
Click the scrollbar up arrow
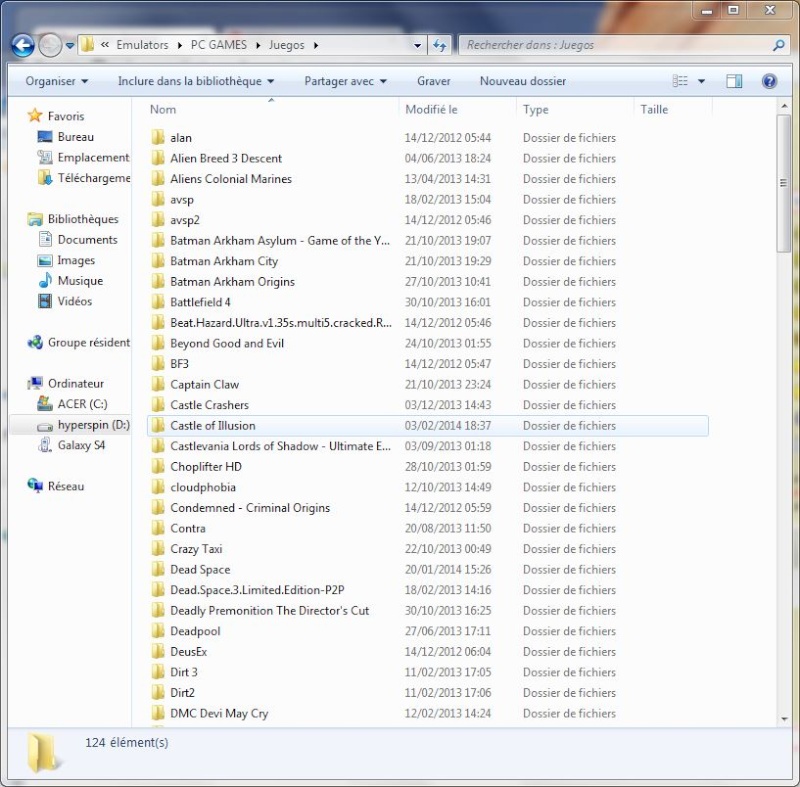784,106
